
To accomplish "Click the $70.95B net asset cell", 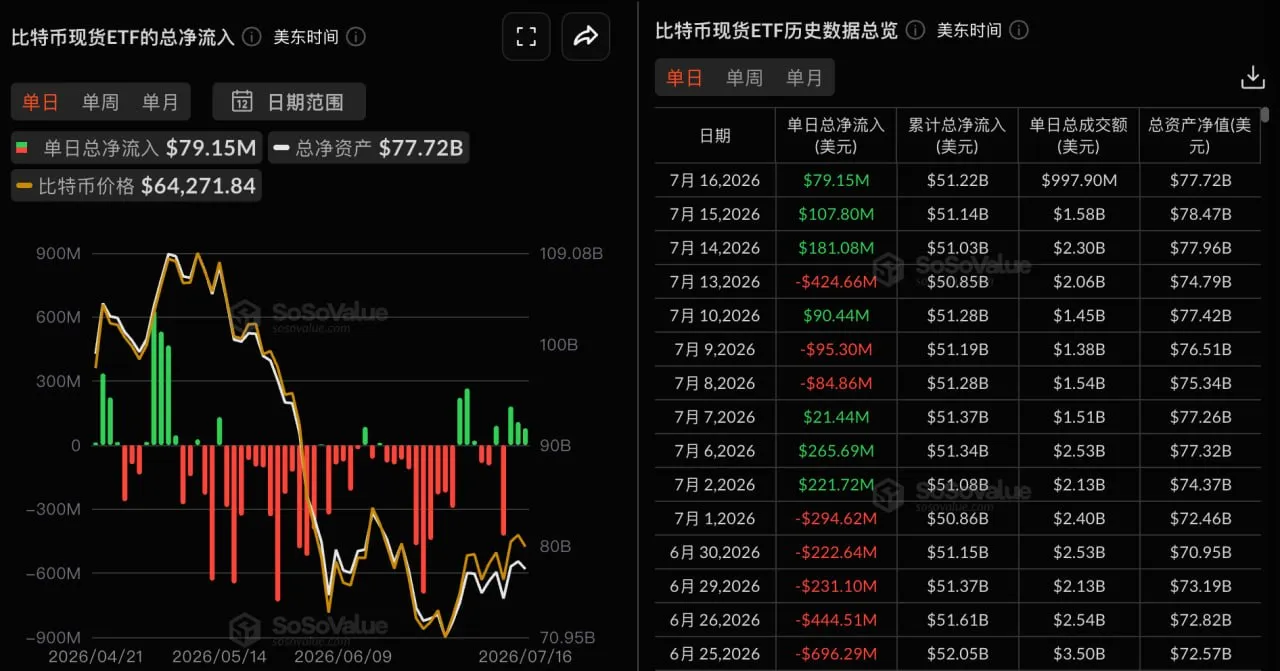I will [1200, 552].
